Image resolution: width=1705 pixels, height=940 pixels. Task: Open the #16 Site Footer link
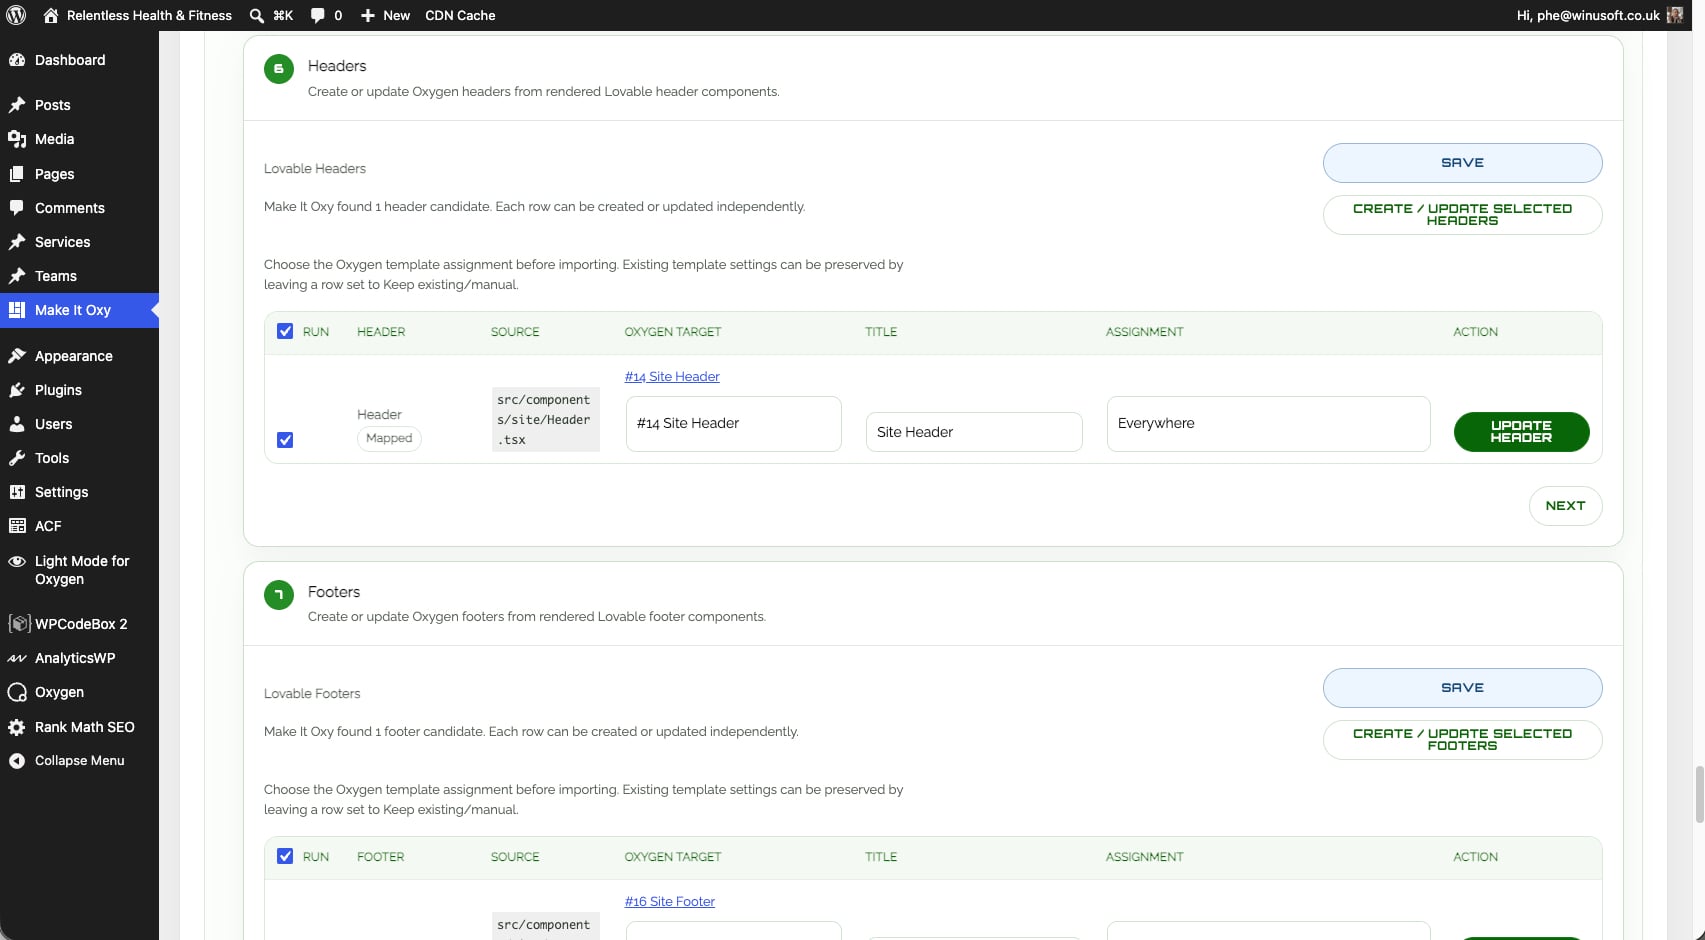tap(670, 902)
